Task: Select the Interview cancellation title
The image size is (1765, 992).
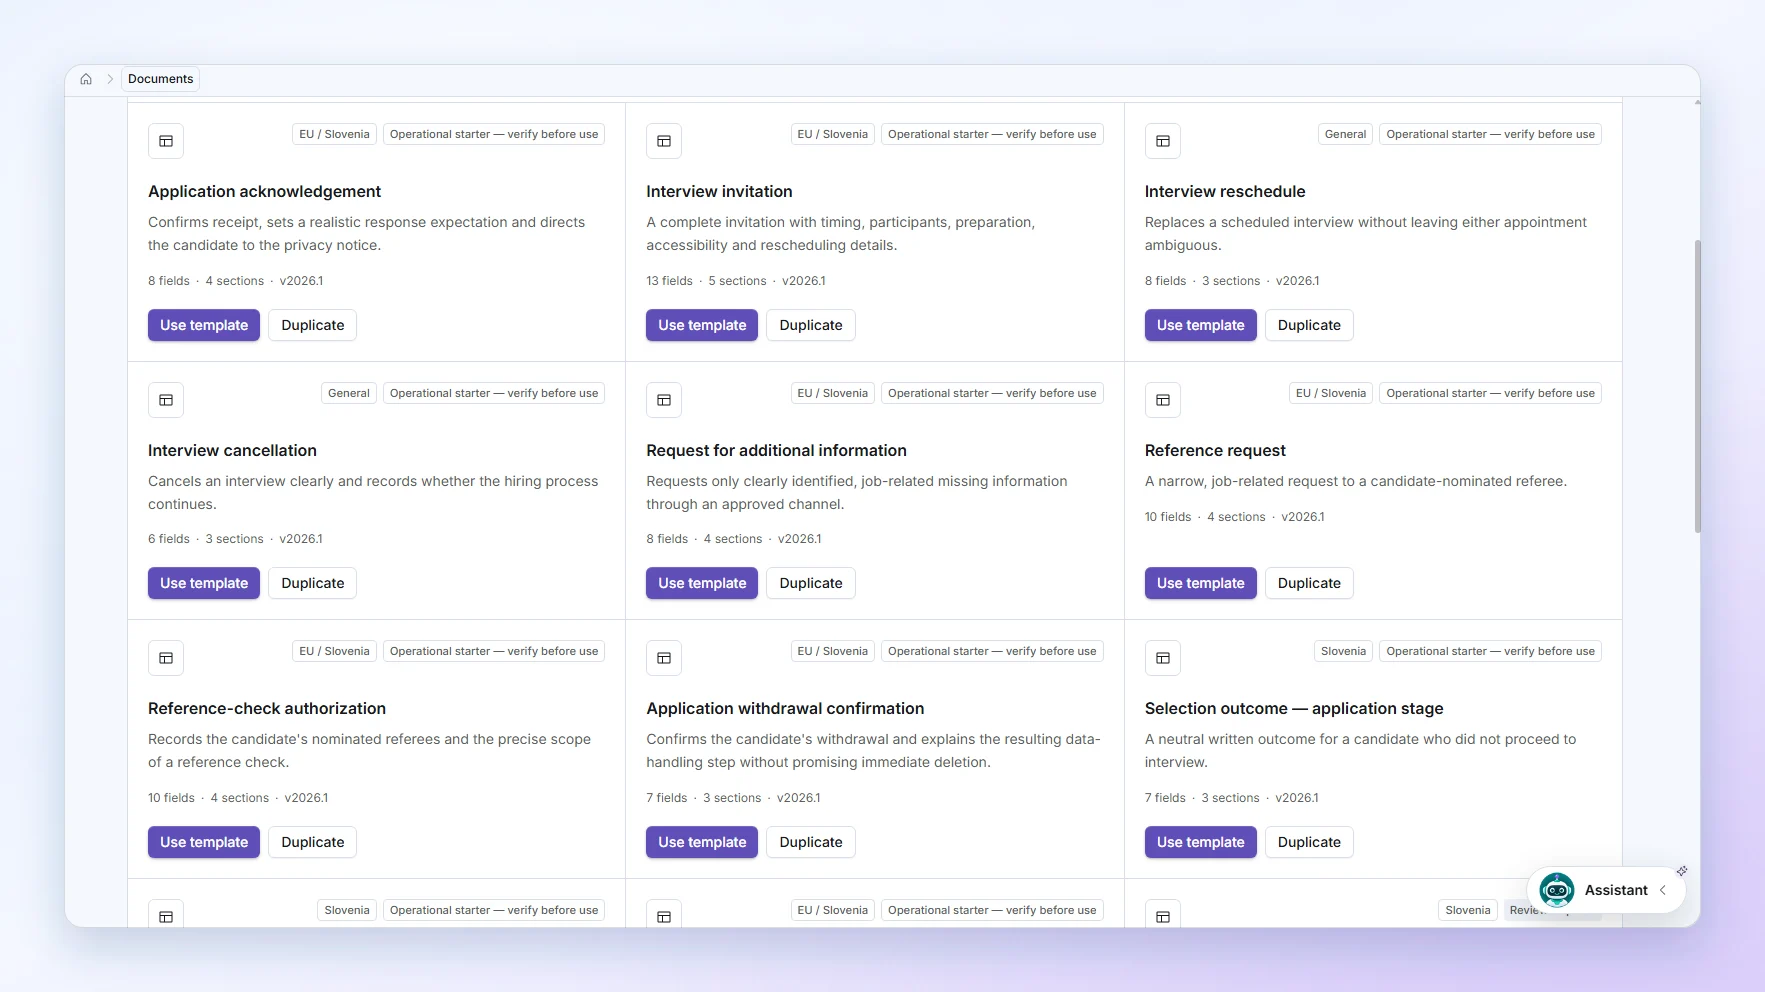Action: click(x=232, y=450)
